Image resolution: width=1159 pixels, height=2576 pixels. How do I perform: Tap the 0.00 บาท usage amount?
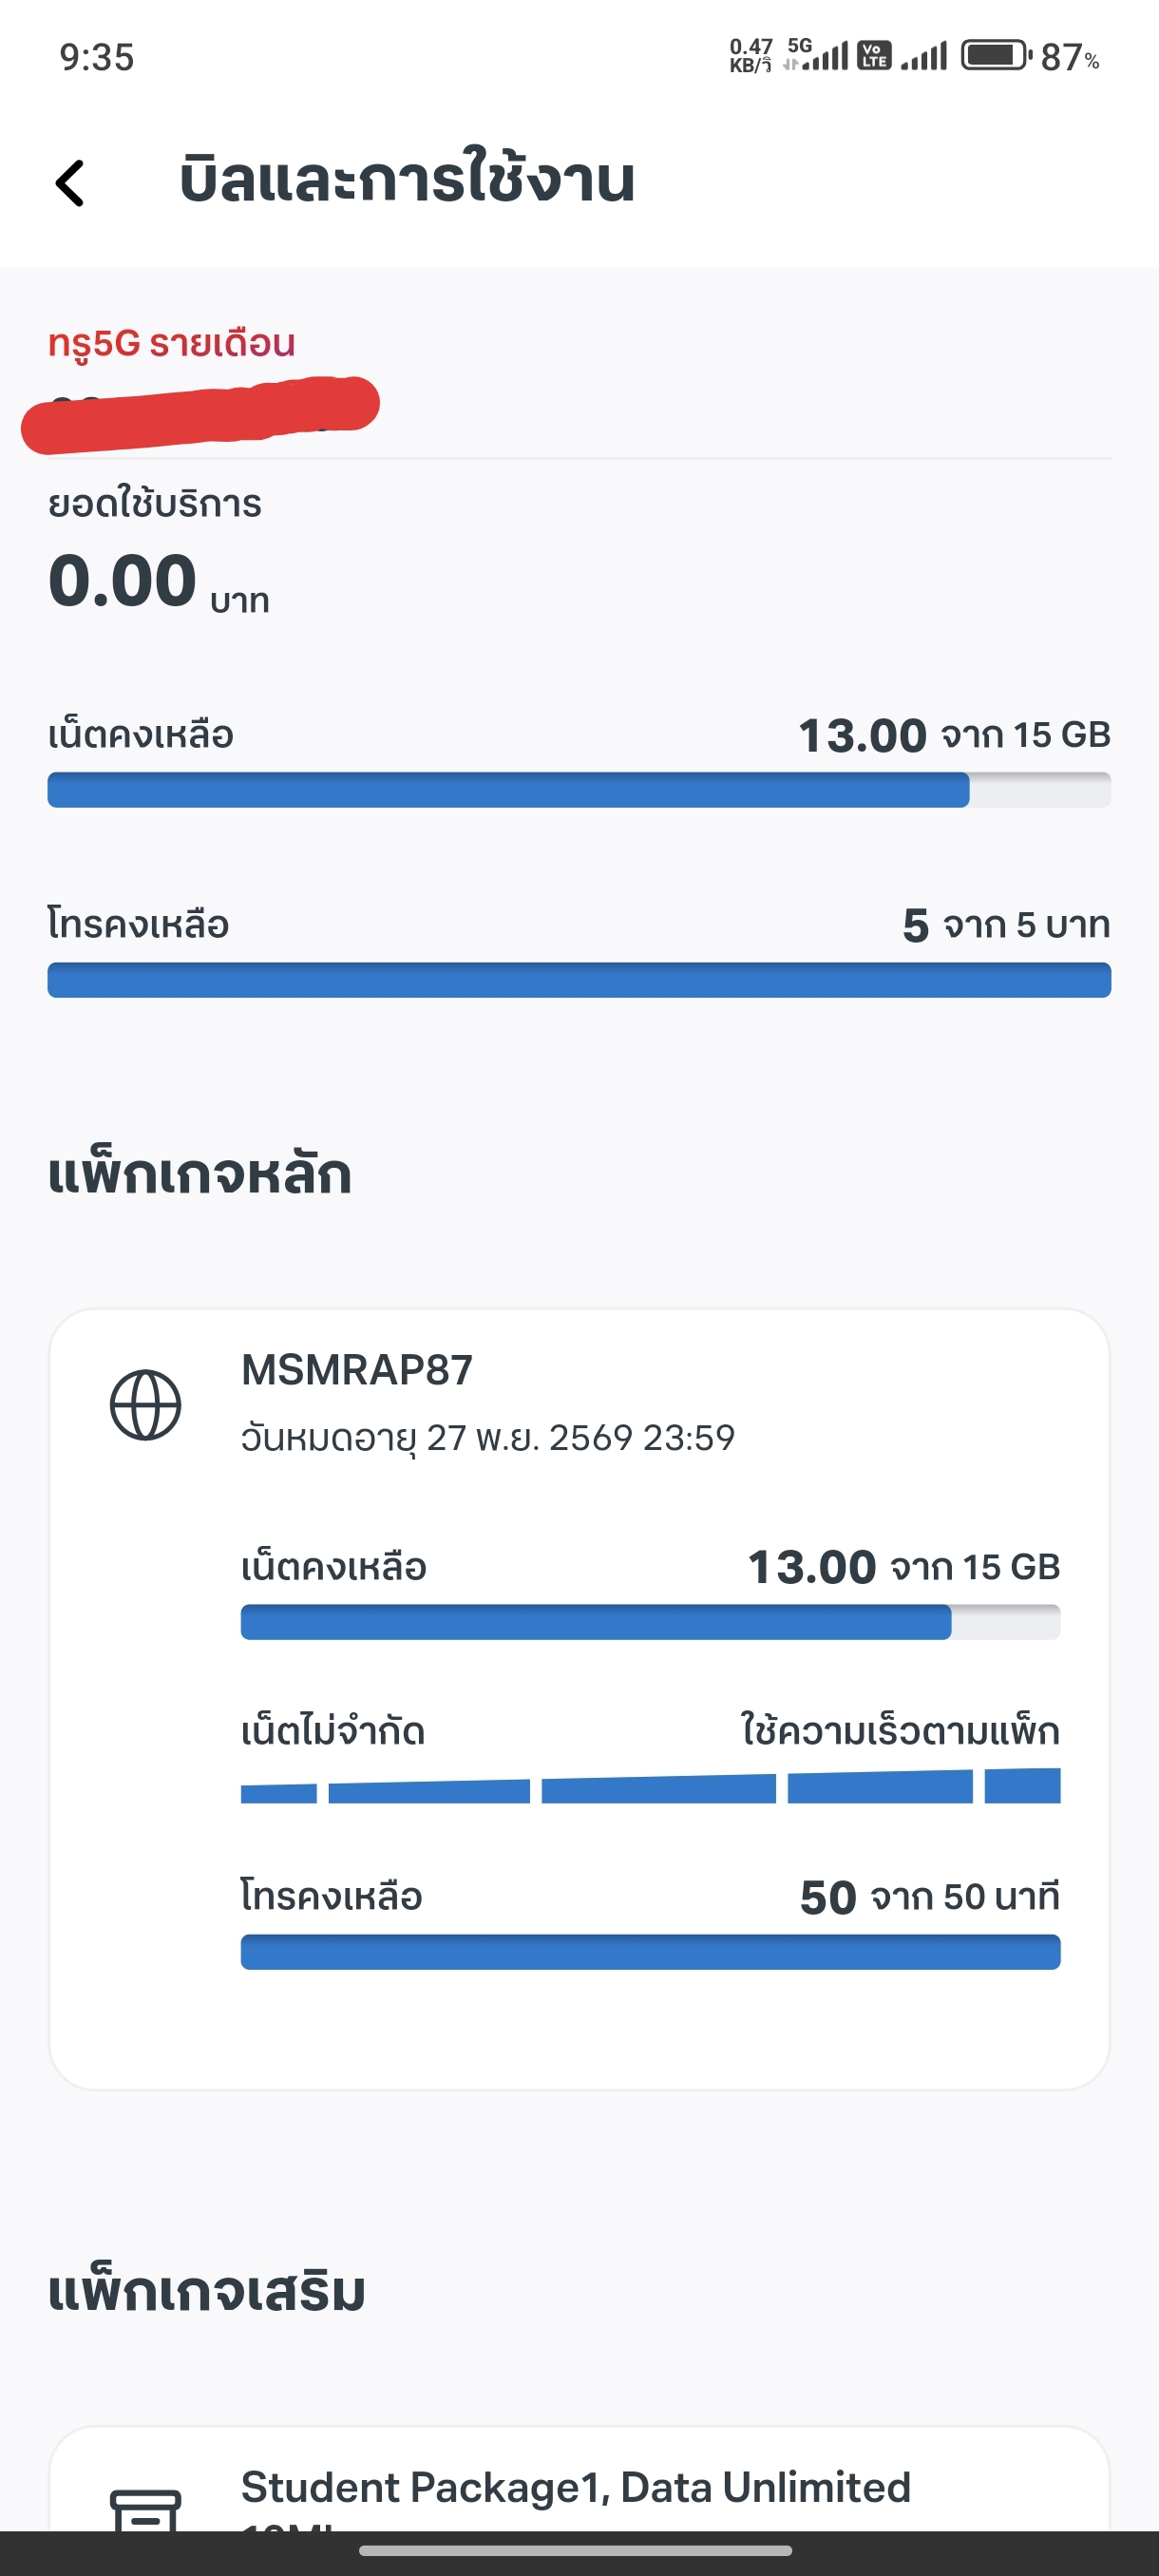pyautogui.click(x=158, y=582)
